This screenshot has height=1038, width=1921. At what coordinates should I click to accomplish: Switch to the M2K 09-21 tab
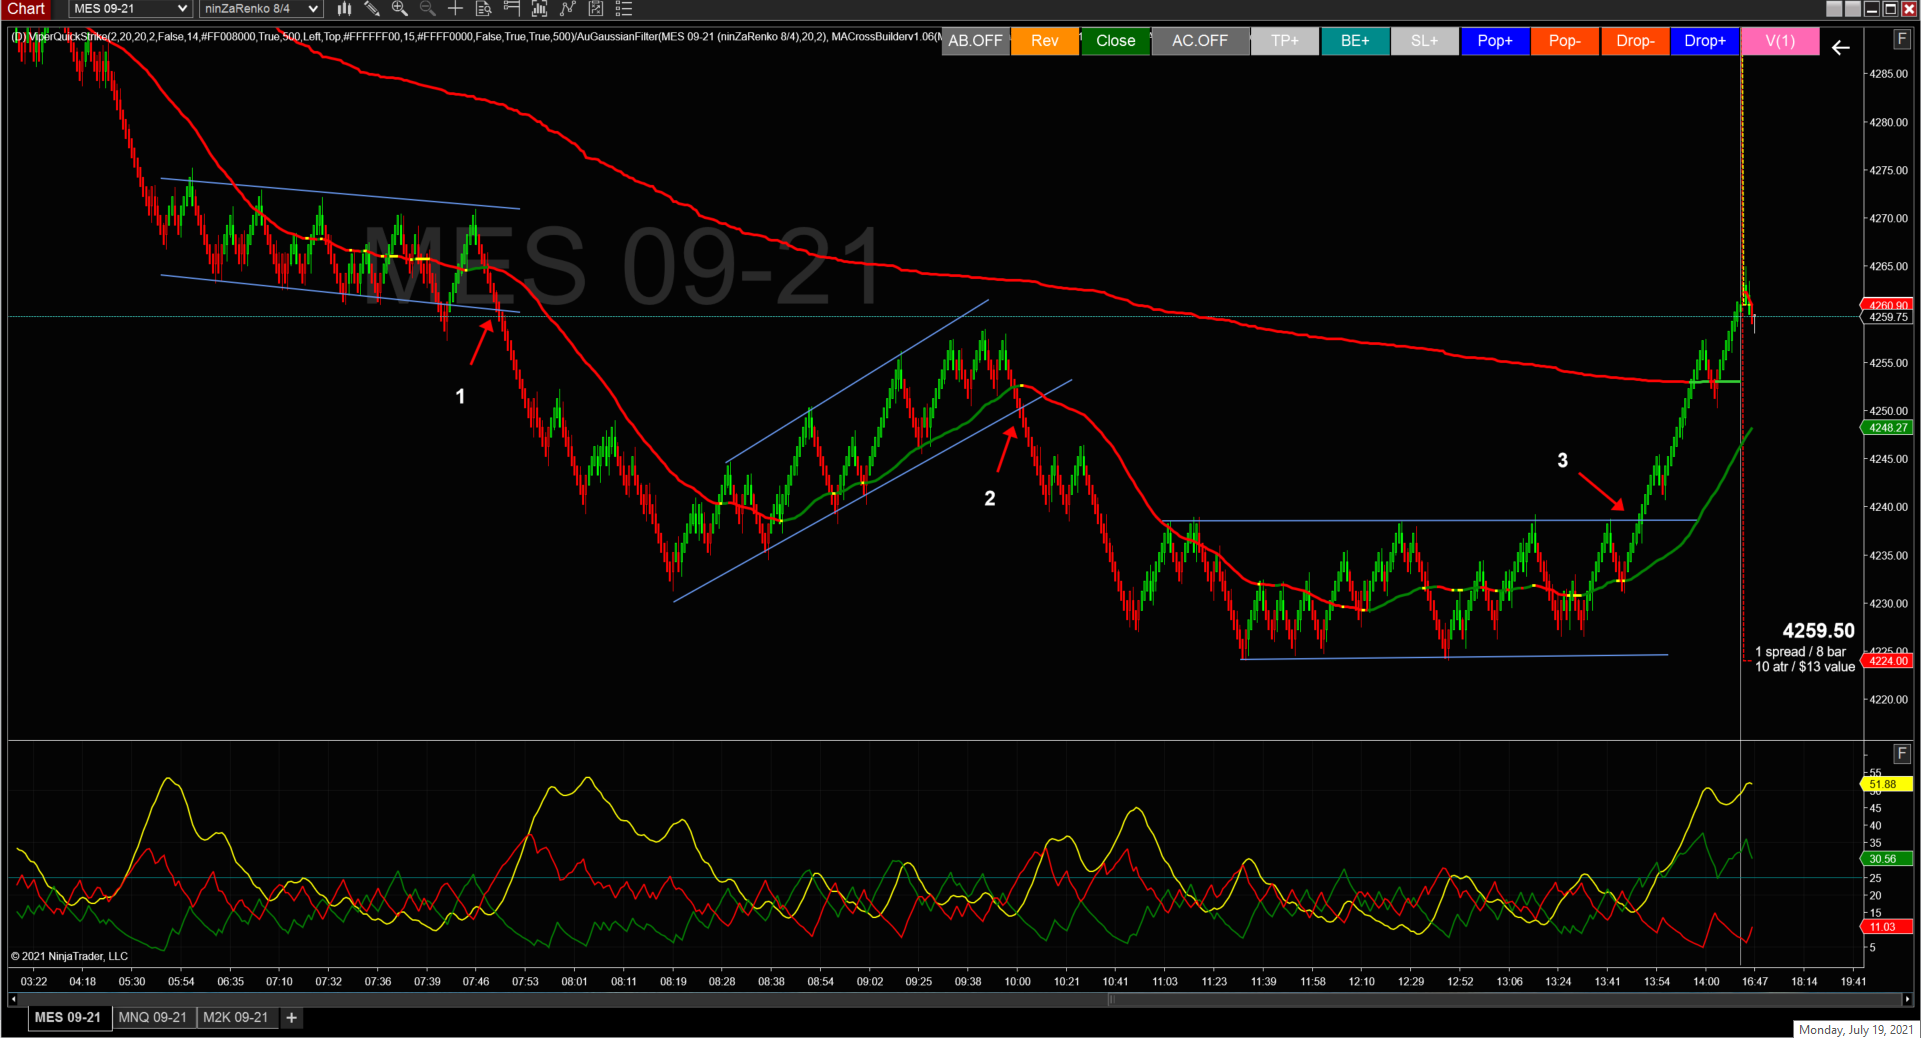click(236, 1018)
